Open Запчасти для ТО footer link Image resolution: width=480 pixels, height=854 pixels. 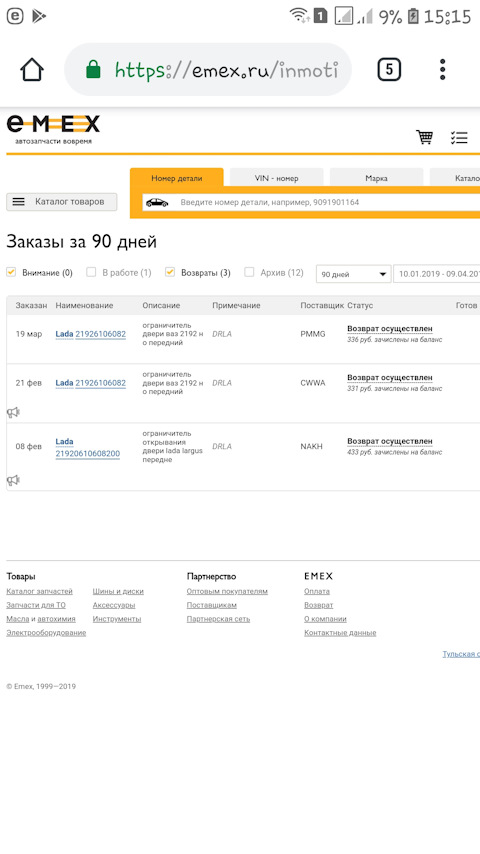(36, 605)
